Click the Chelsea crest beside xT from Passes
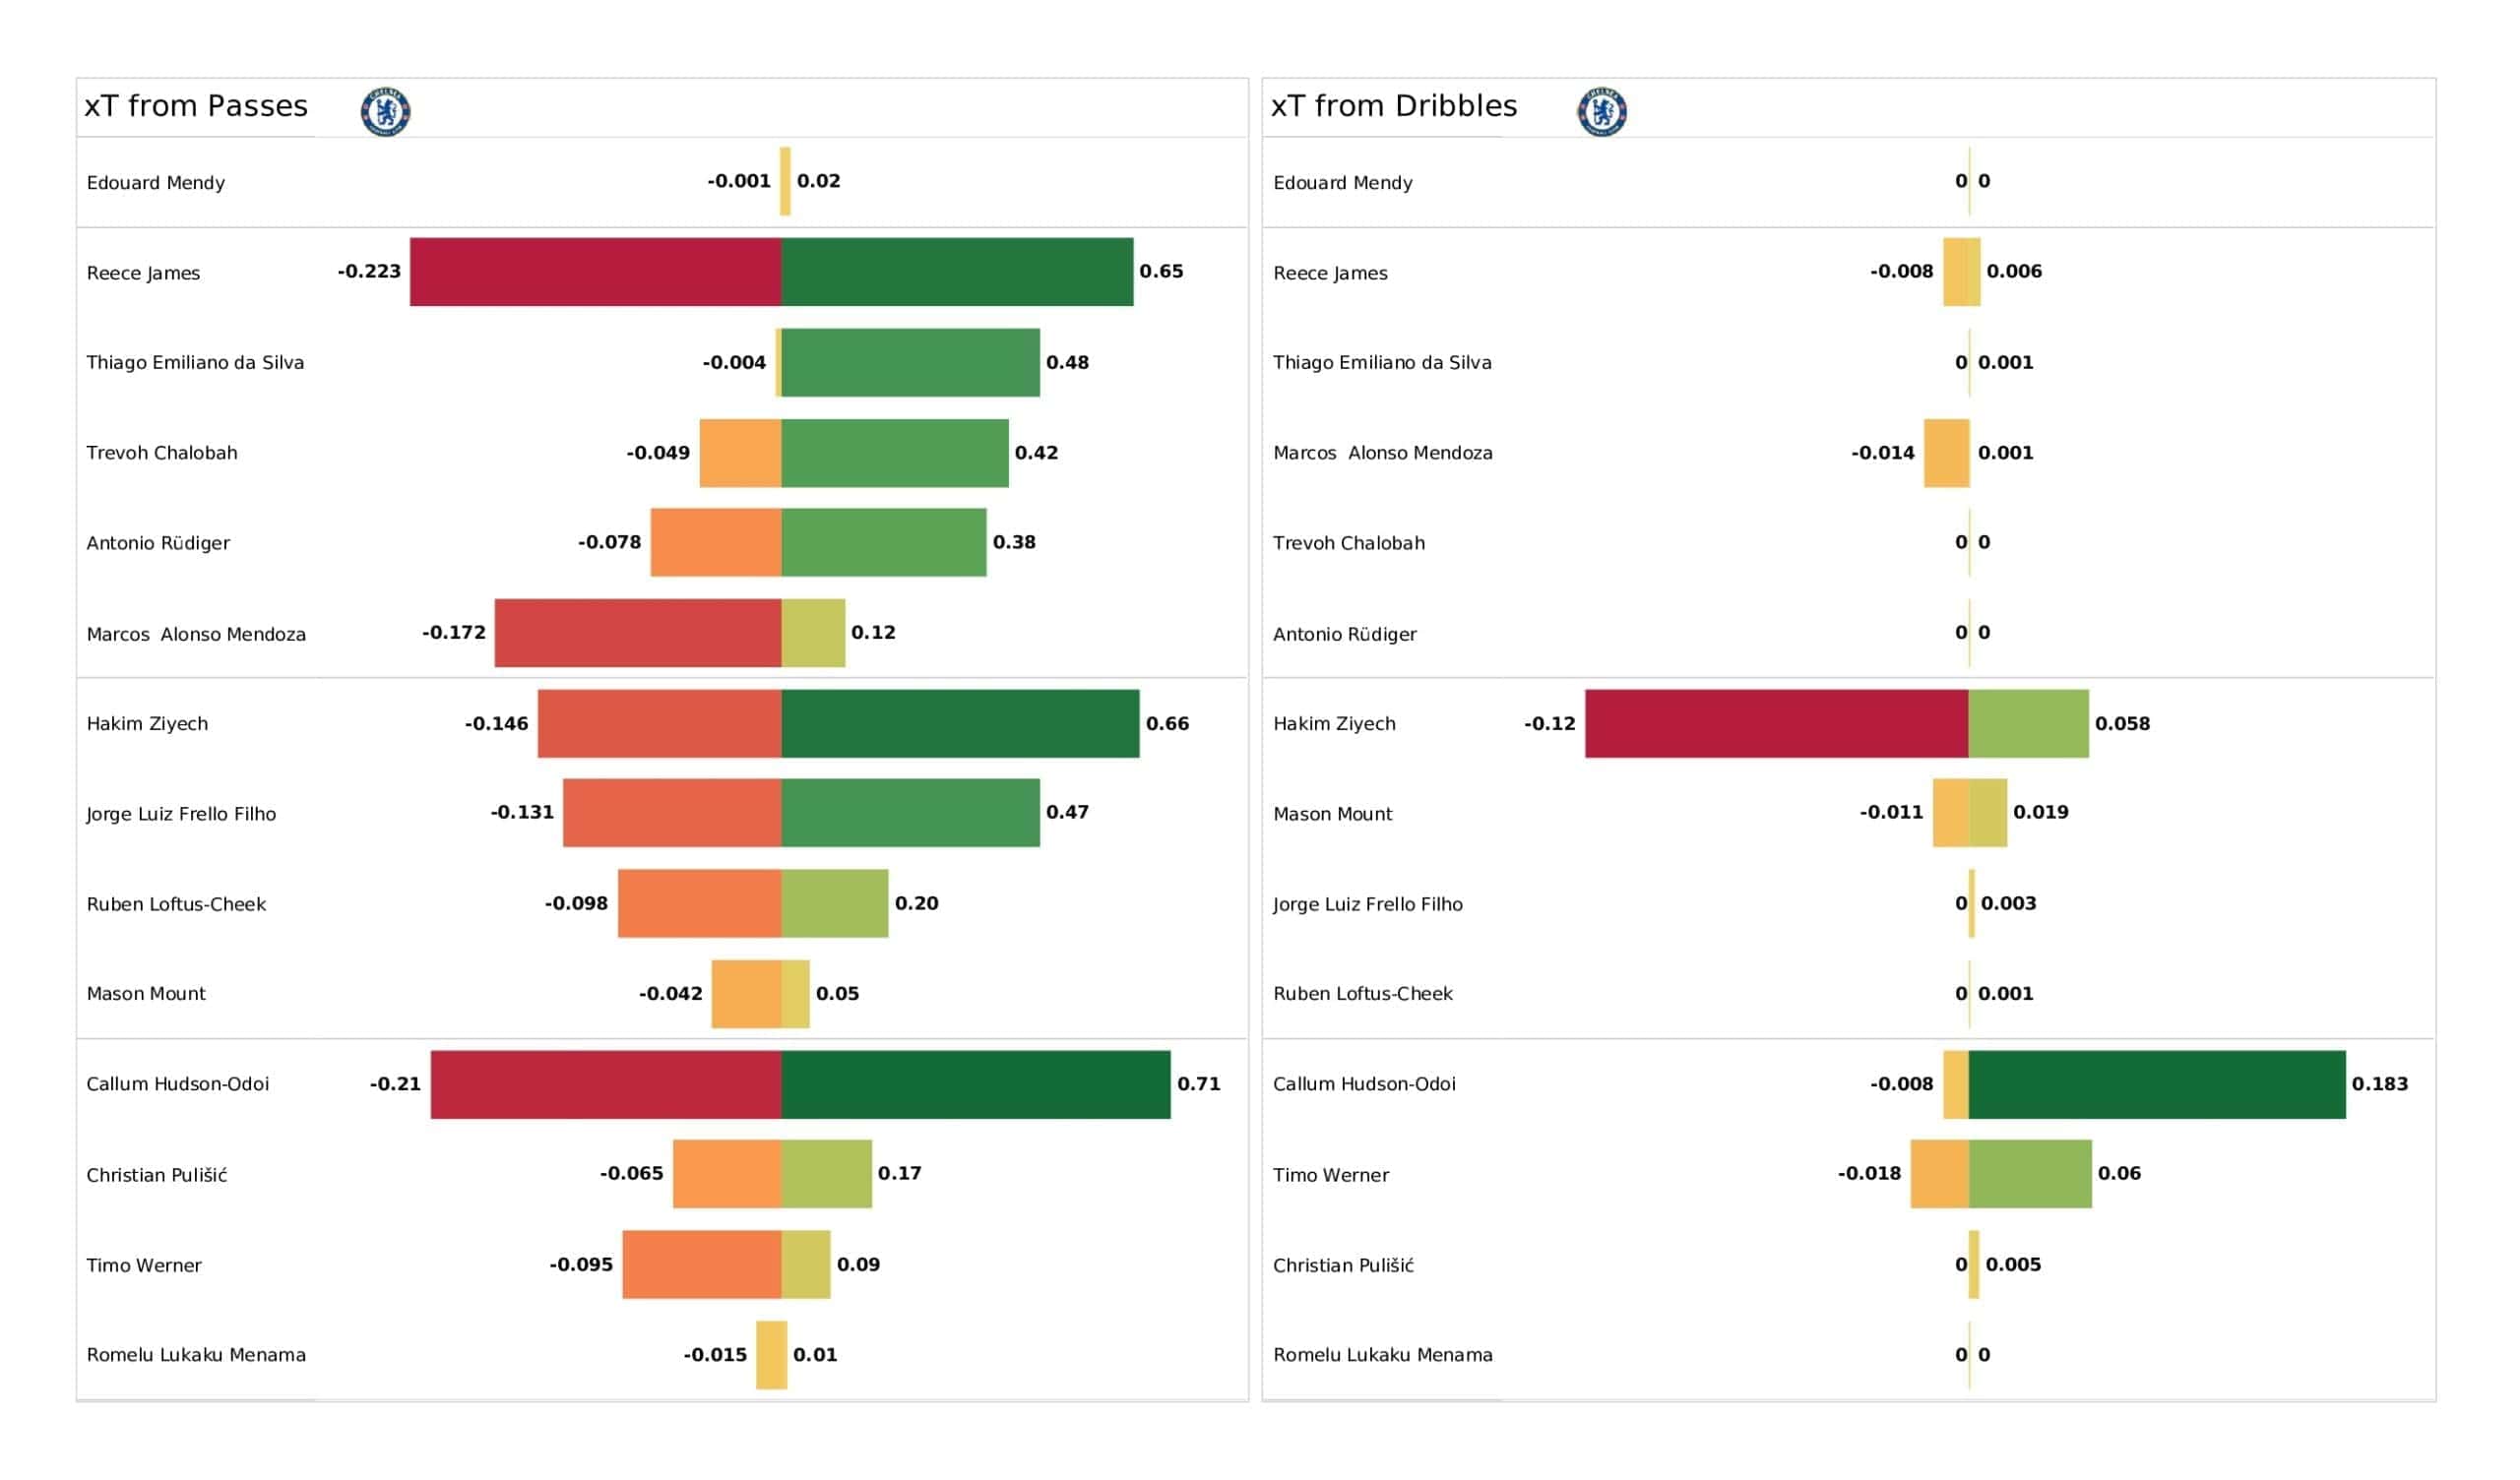 (385, 111)
